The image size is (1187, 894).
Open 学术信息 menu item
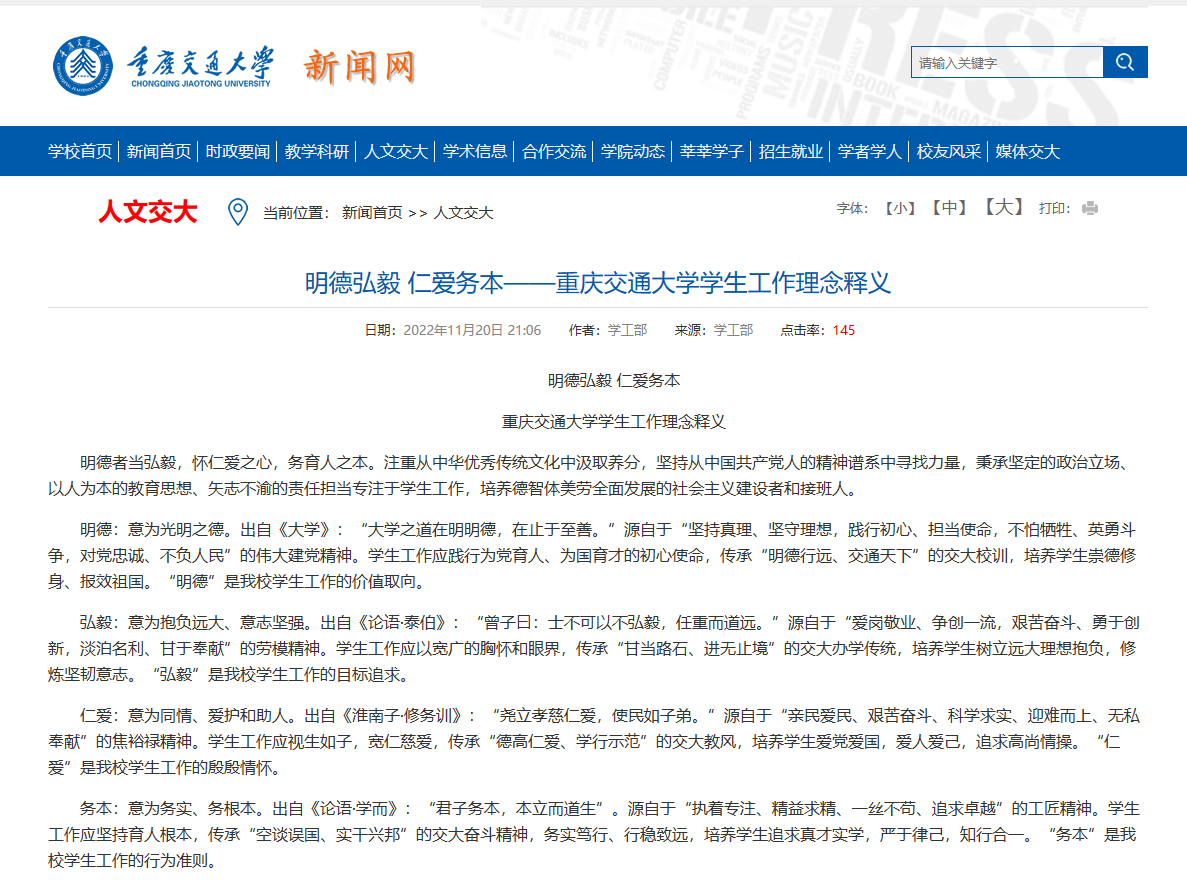click(x=475, y=151)
